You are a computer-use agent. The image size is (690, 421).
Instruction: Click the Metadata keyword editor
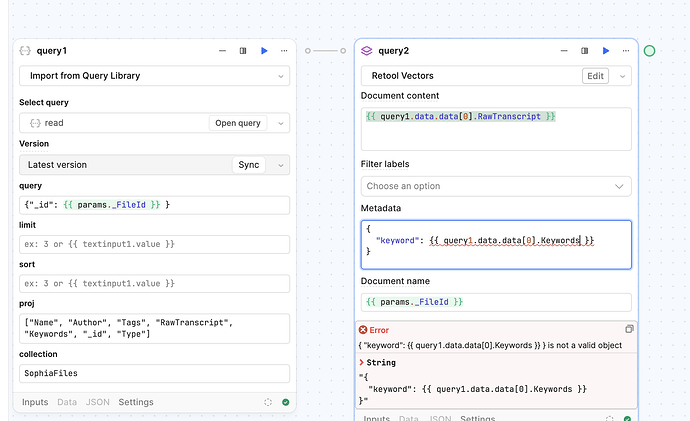point(496,245)
